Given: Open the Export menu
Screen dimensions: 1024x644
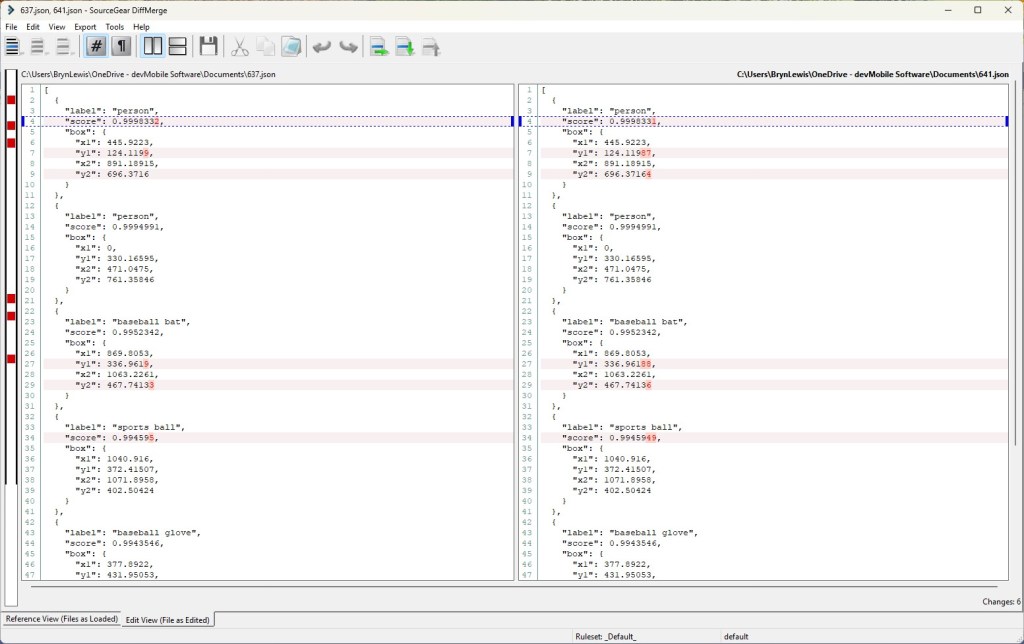Looking at the screenshot, I should coord(85,27).
